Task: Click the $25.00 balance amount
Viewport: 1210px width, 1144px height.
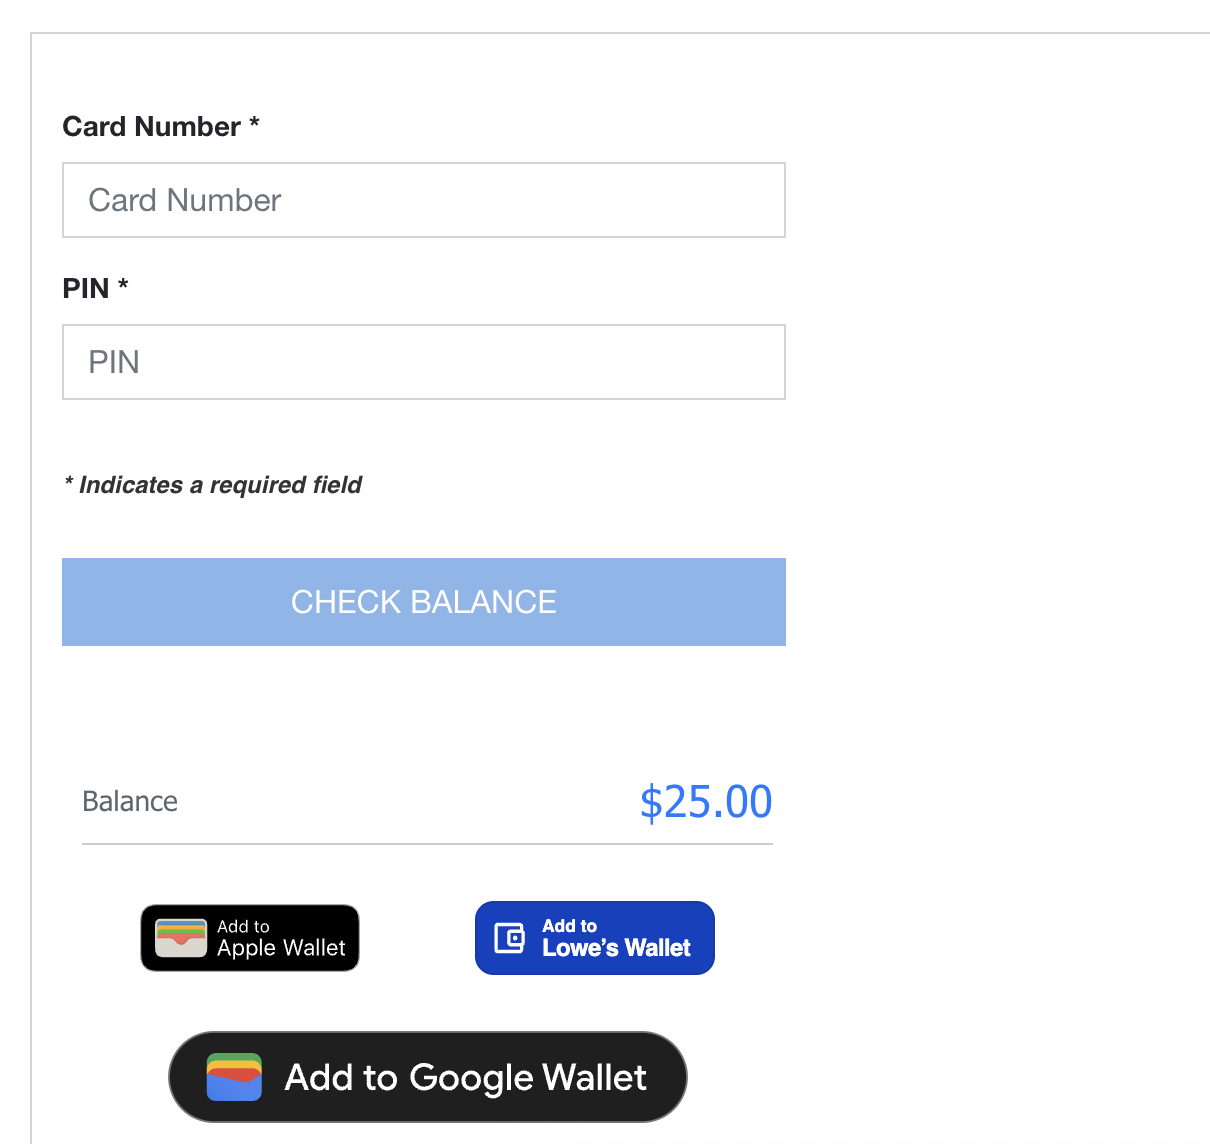Action: [705, 802]
